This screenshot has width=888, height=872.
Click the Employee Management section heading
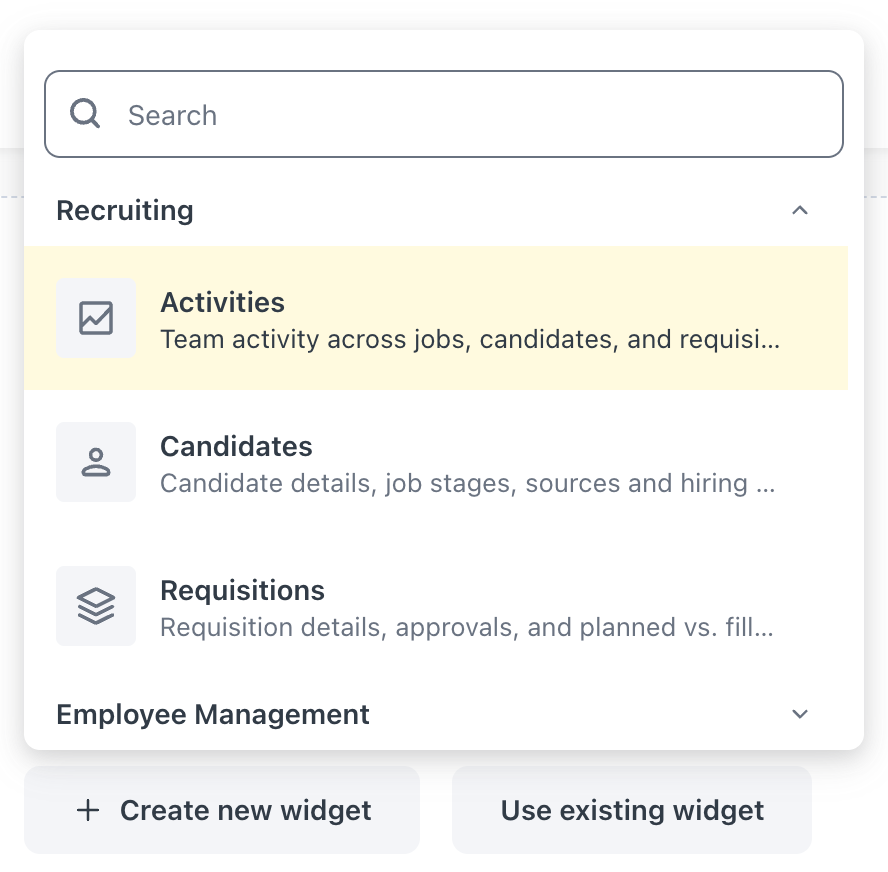point(213,715)
